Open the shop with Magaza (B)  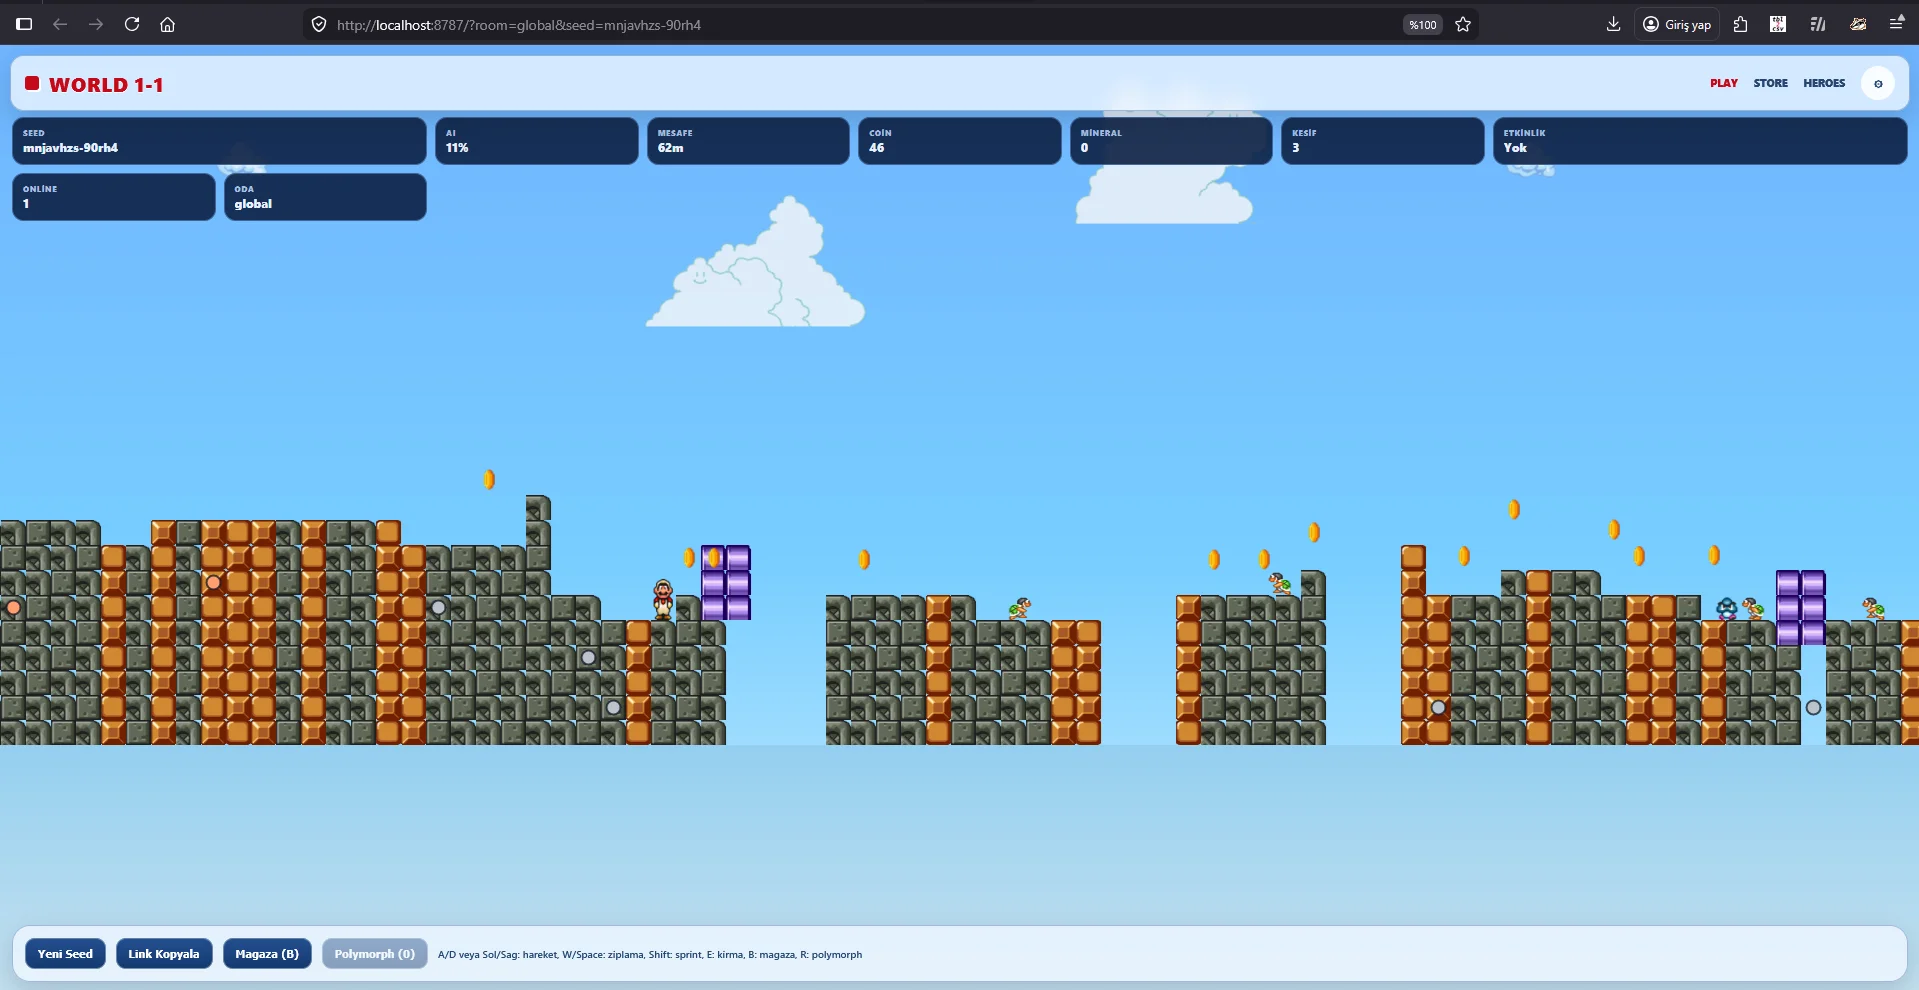267,954
